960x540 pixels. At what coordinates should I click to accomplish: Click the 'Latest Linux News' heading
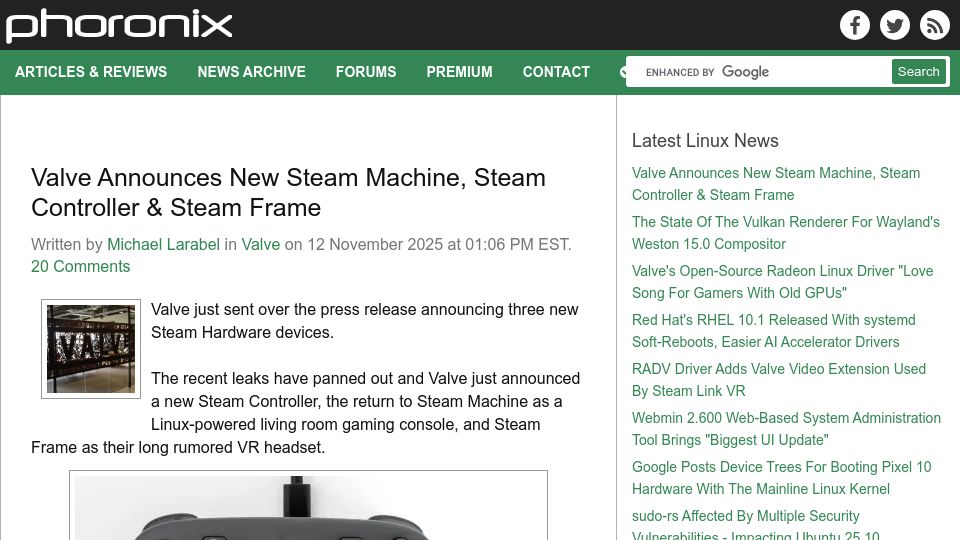click(705, 140)
